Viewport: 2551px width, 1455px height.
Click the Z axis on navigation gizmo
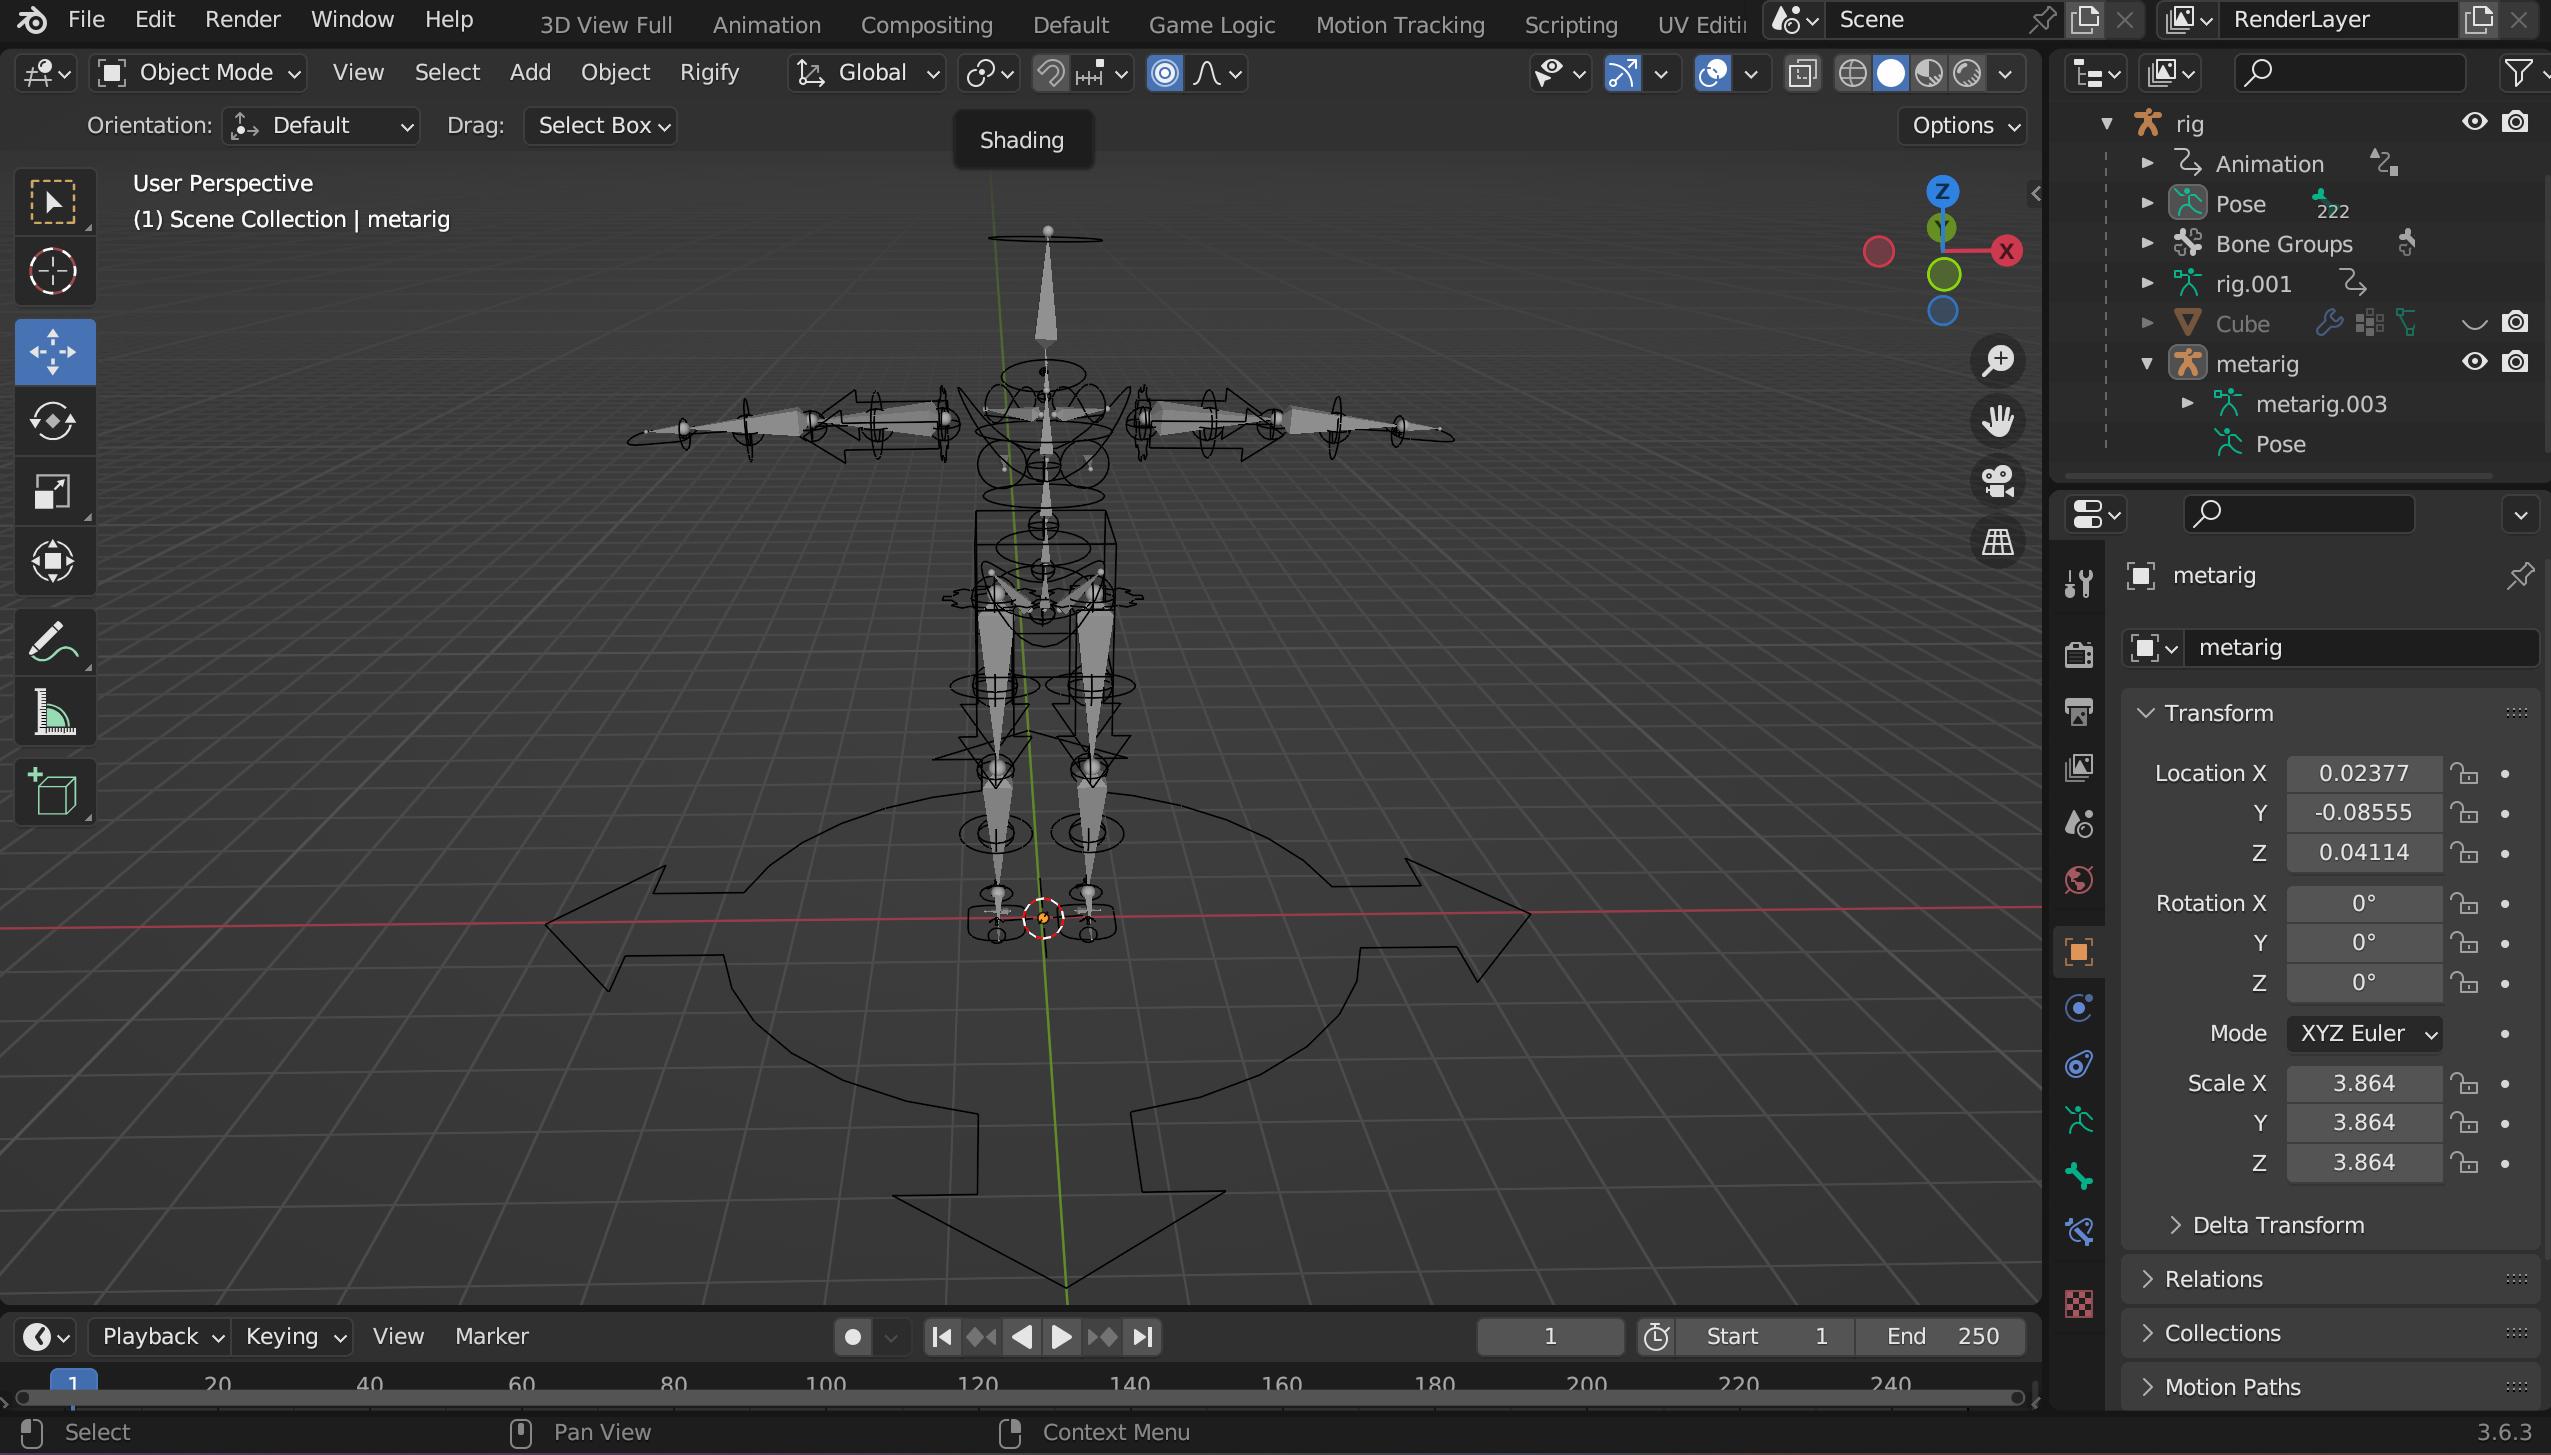click(x=1942, y=191)
